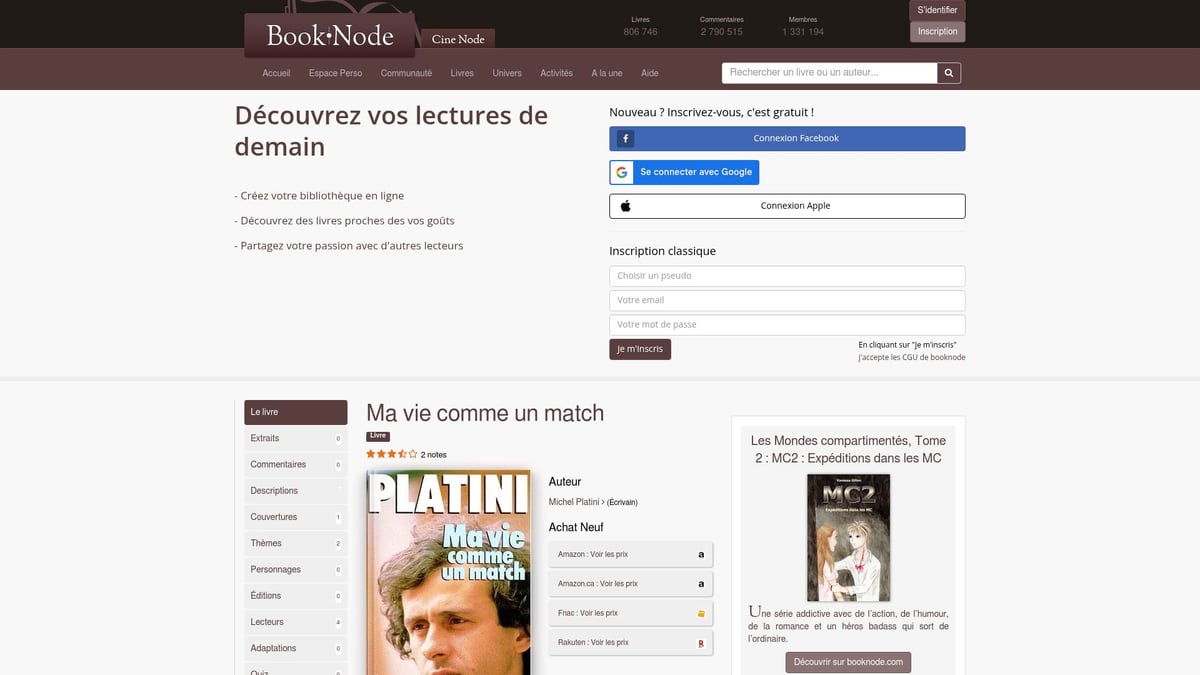Open Les Mondes compartimentés title link

[848, 449]
